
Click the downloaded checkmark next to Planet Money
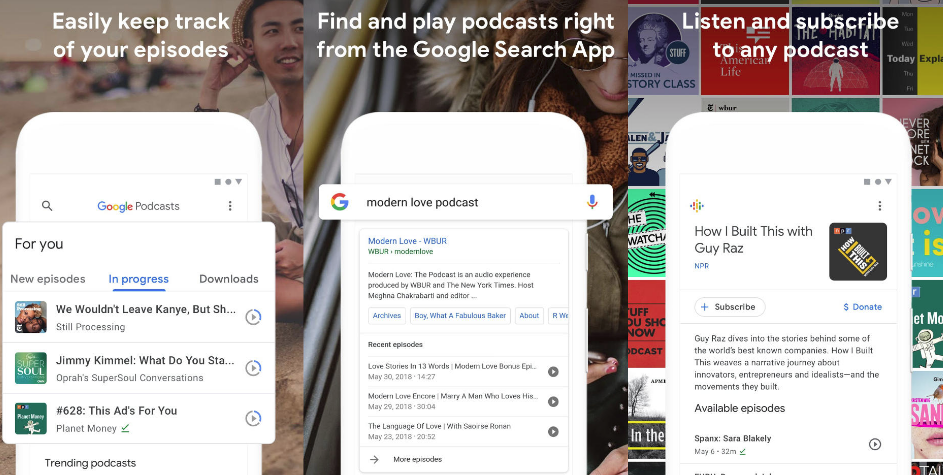tap(125, 428)
